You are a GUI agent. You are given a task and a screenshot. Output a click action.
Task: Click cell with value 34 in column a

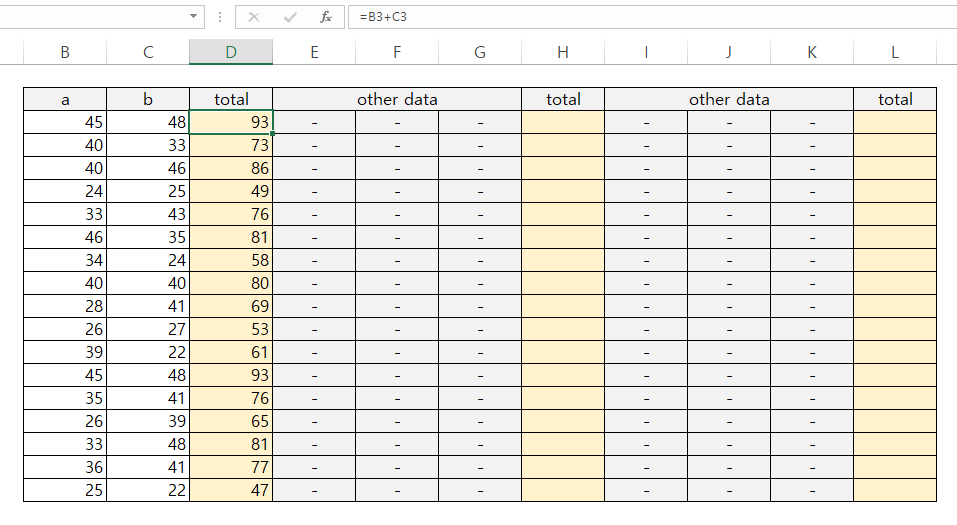click(x=65, y=260)
